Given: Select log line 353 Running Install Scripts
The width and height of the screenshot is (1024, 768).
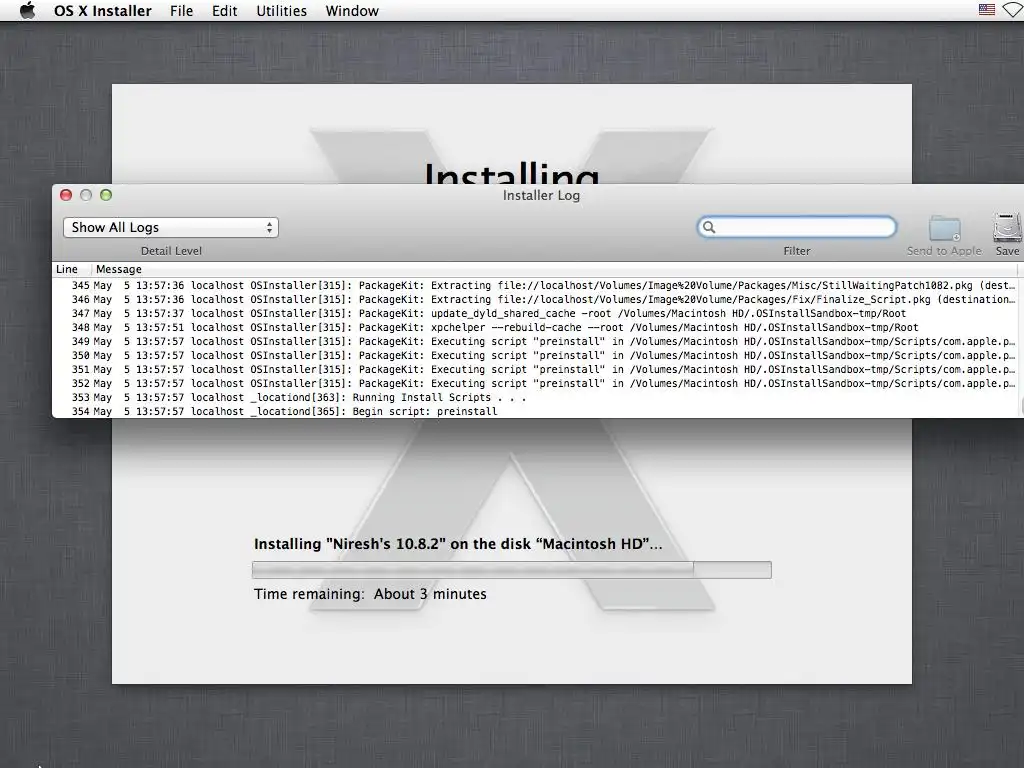Looking at the screenshot, I should (x=536, y=398).
